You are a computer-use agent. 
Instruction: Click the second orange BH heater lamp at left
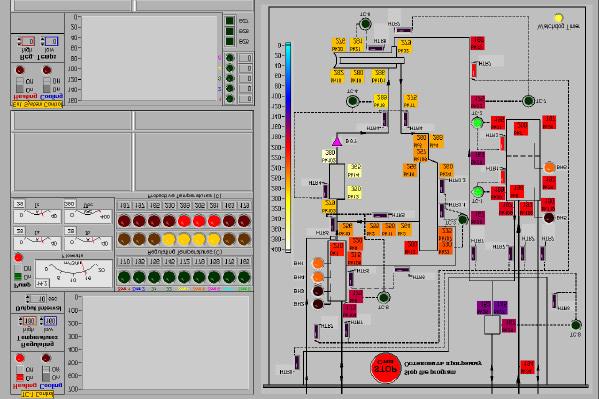(x=318, y=277)
